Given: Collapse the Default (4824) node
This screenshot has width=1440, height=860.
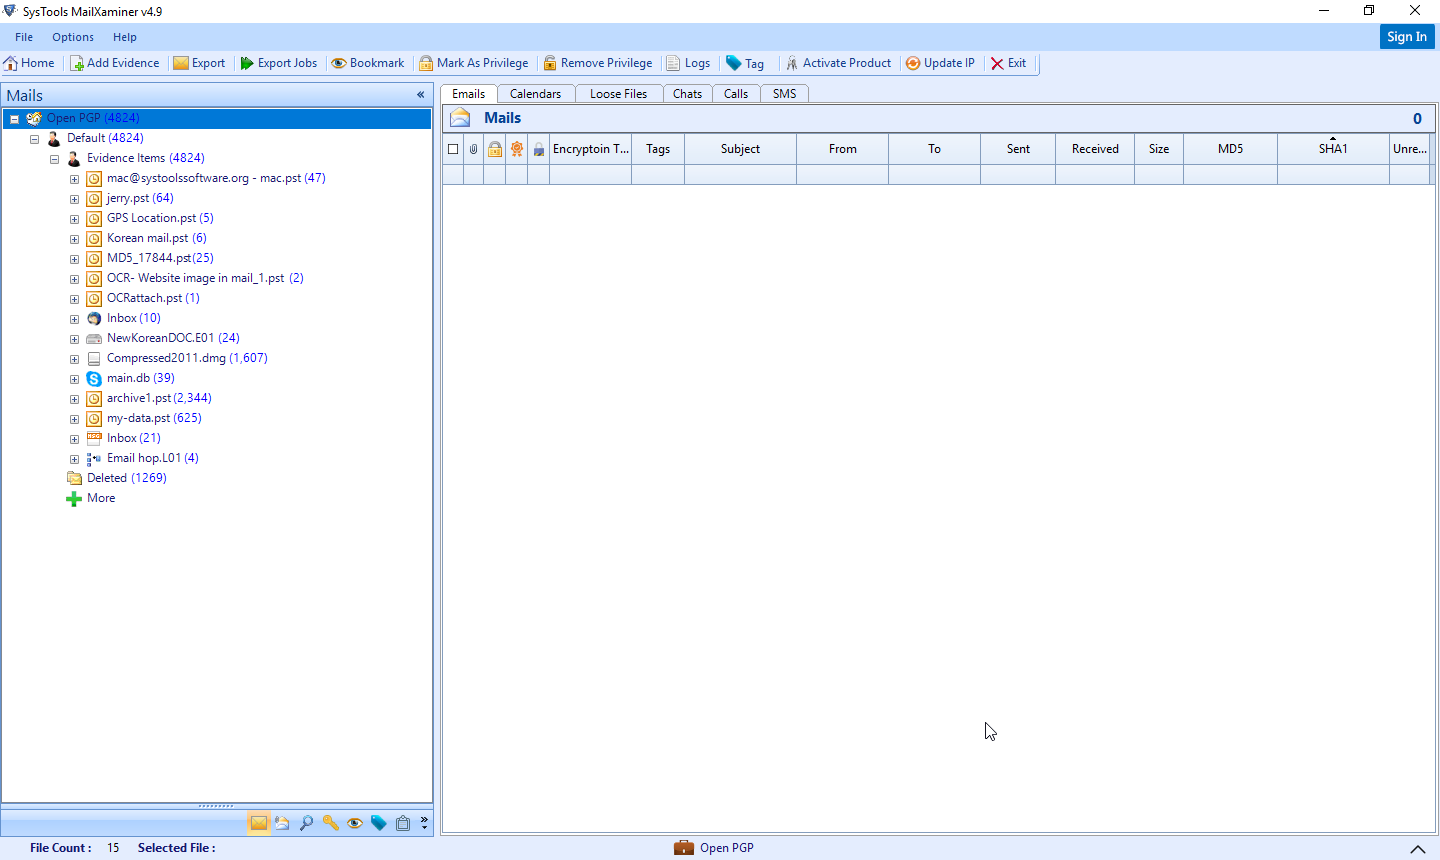Looking at the screenshot, I should (x=34, y=139).
